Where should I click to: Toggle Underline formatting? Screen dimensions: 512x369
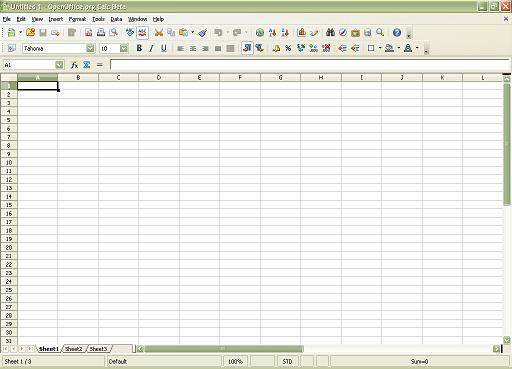click(x=164, y=48)
